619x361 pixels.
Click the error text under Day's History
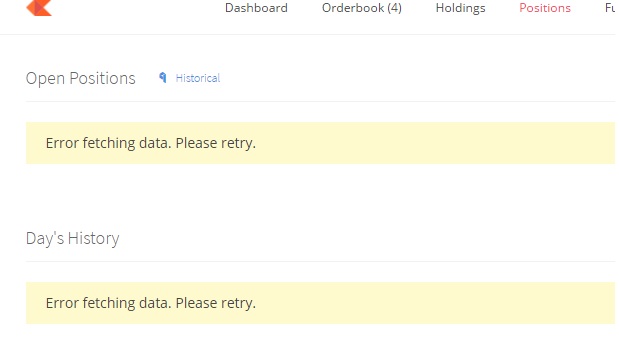click(x=151, y=303)
